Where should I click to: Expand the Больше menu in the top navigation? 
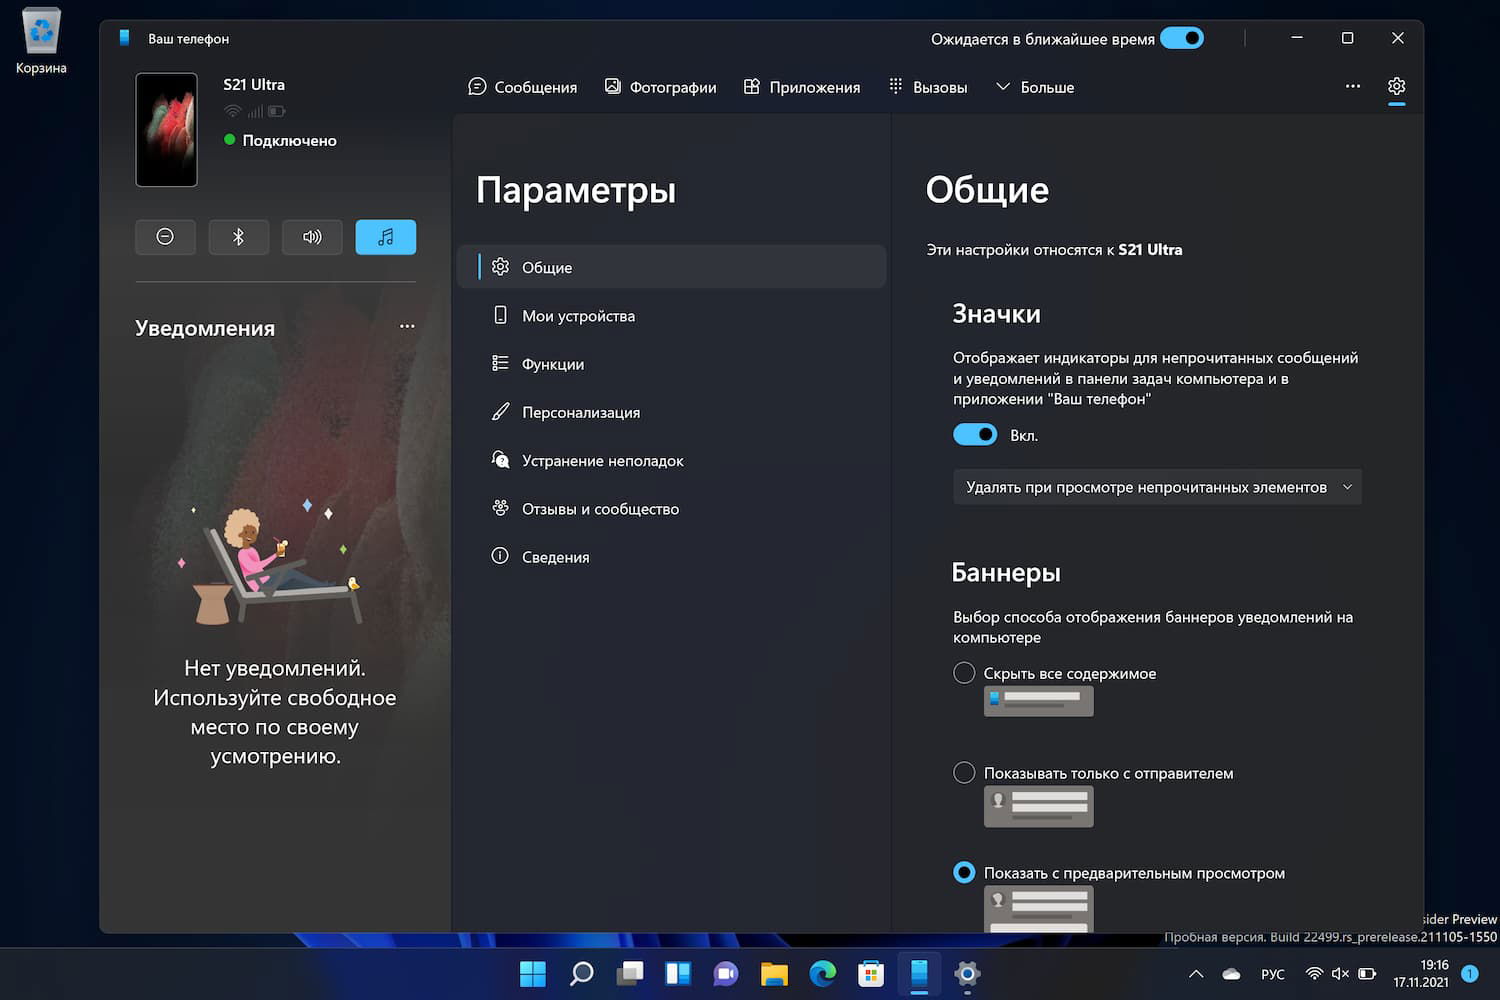pyautogui.click(x=1035, y=87)
